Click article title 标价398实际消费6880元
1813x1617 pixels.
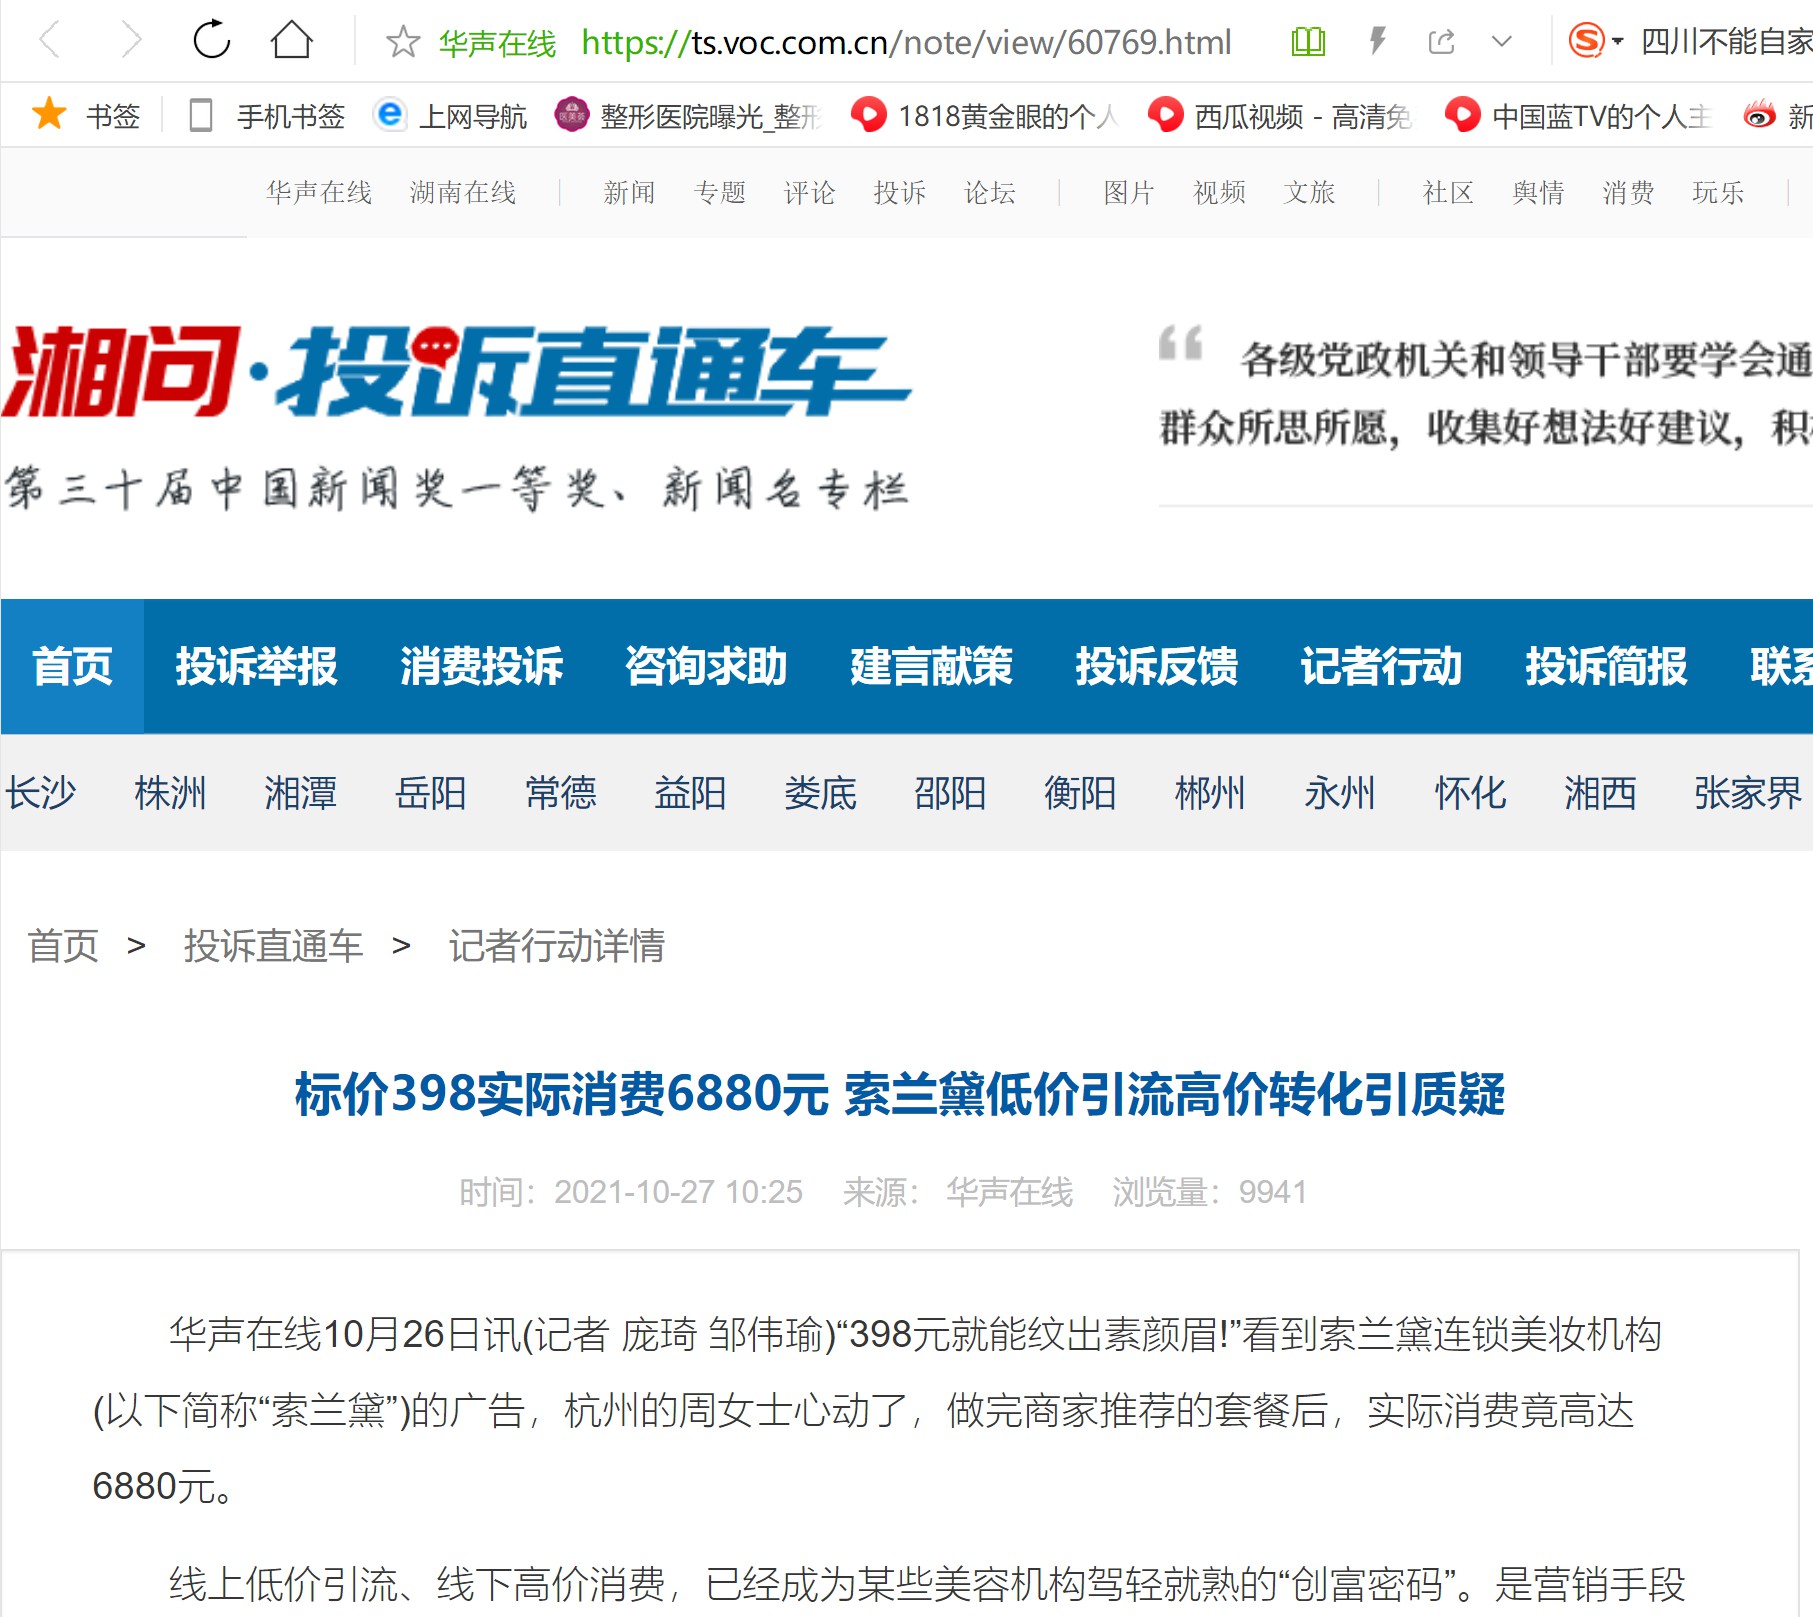coord(899,1094)
